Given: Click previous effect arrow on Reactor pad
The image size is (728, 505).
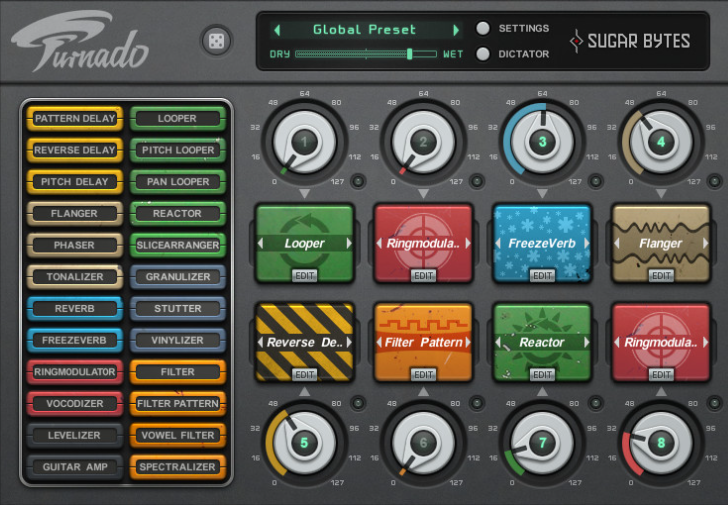Looking at the screenshot, I should click(x=498, y=342).
